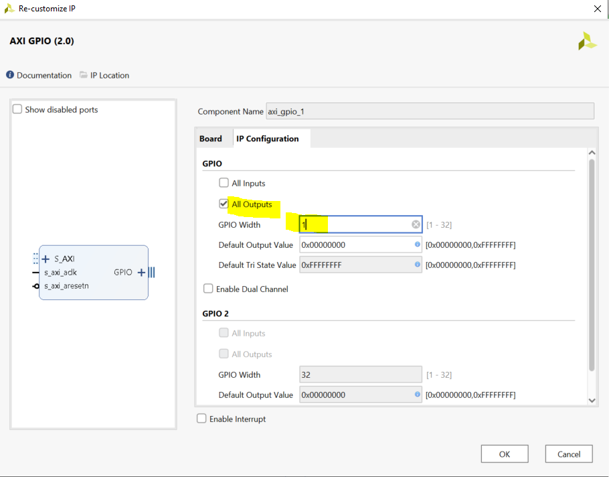The image size is (609, 477).
Task: Open IP Location link
Action: [110, 75]
